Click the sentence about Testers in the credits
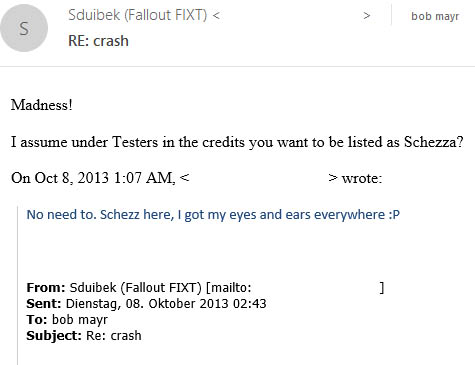 [237, 142]
